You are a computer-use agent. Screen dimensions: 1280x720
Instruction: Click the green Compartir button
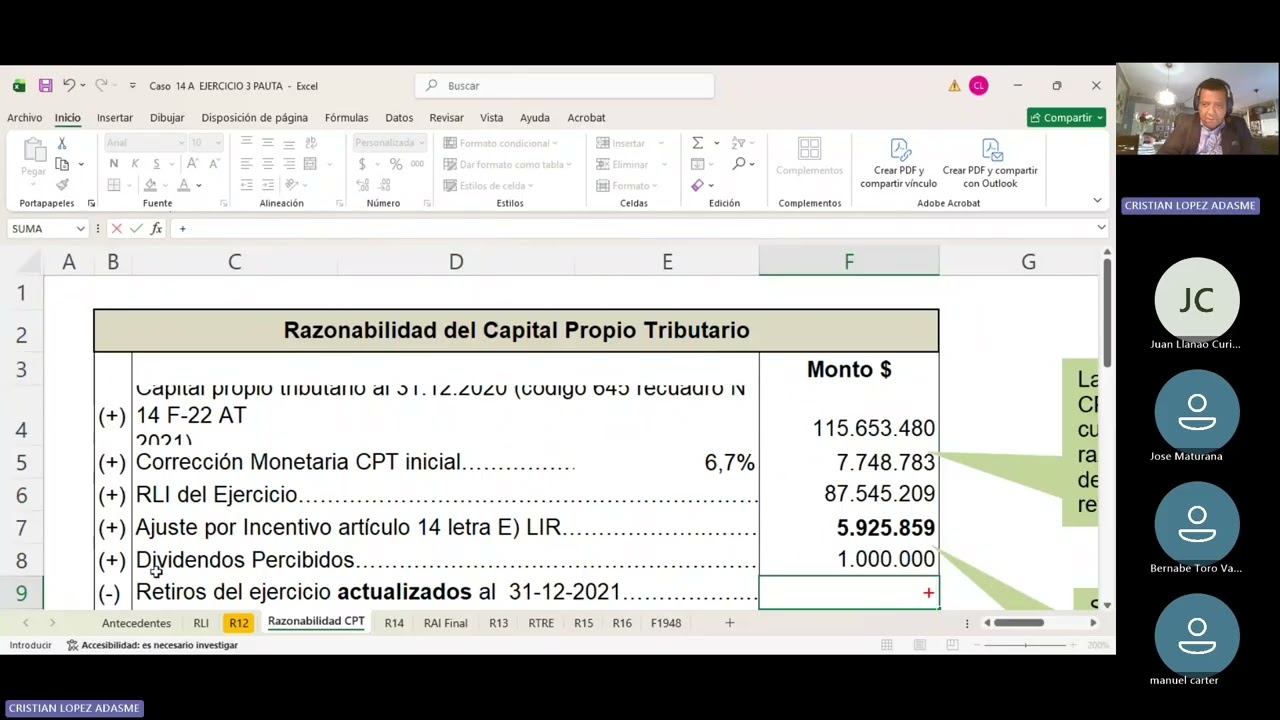(1066, 118)
